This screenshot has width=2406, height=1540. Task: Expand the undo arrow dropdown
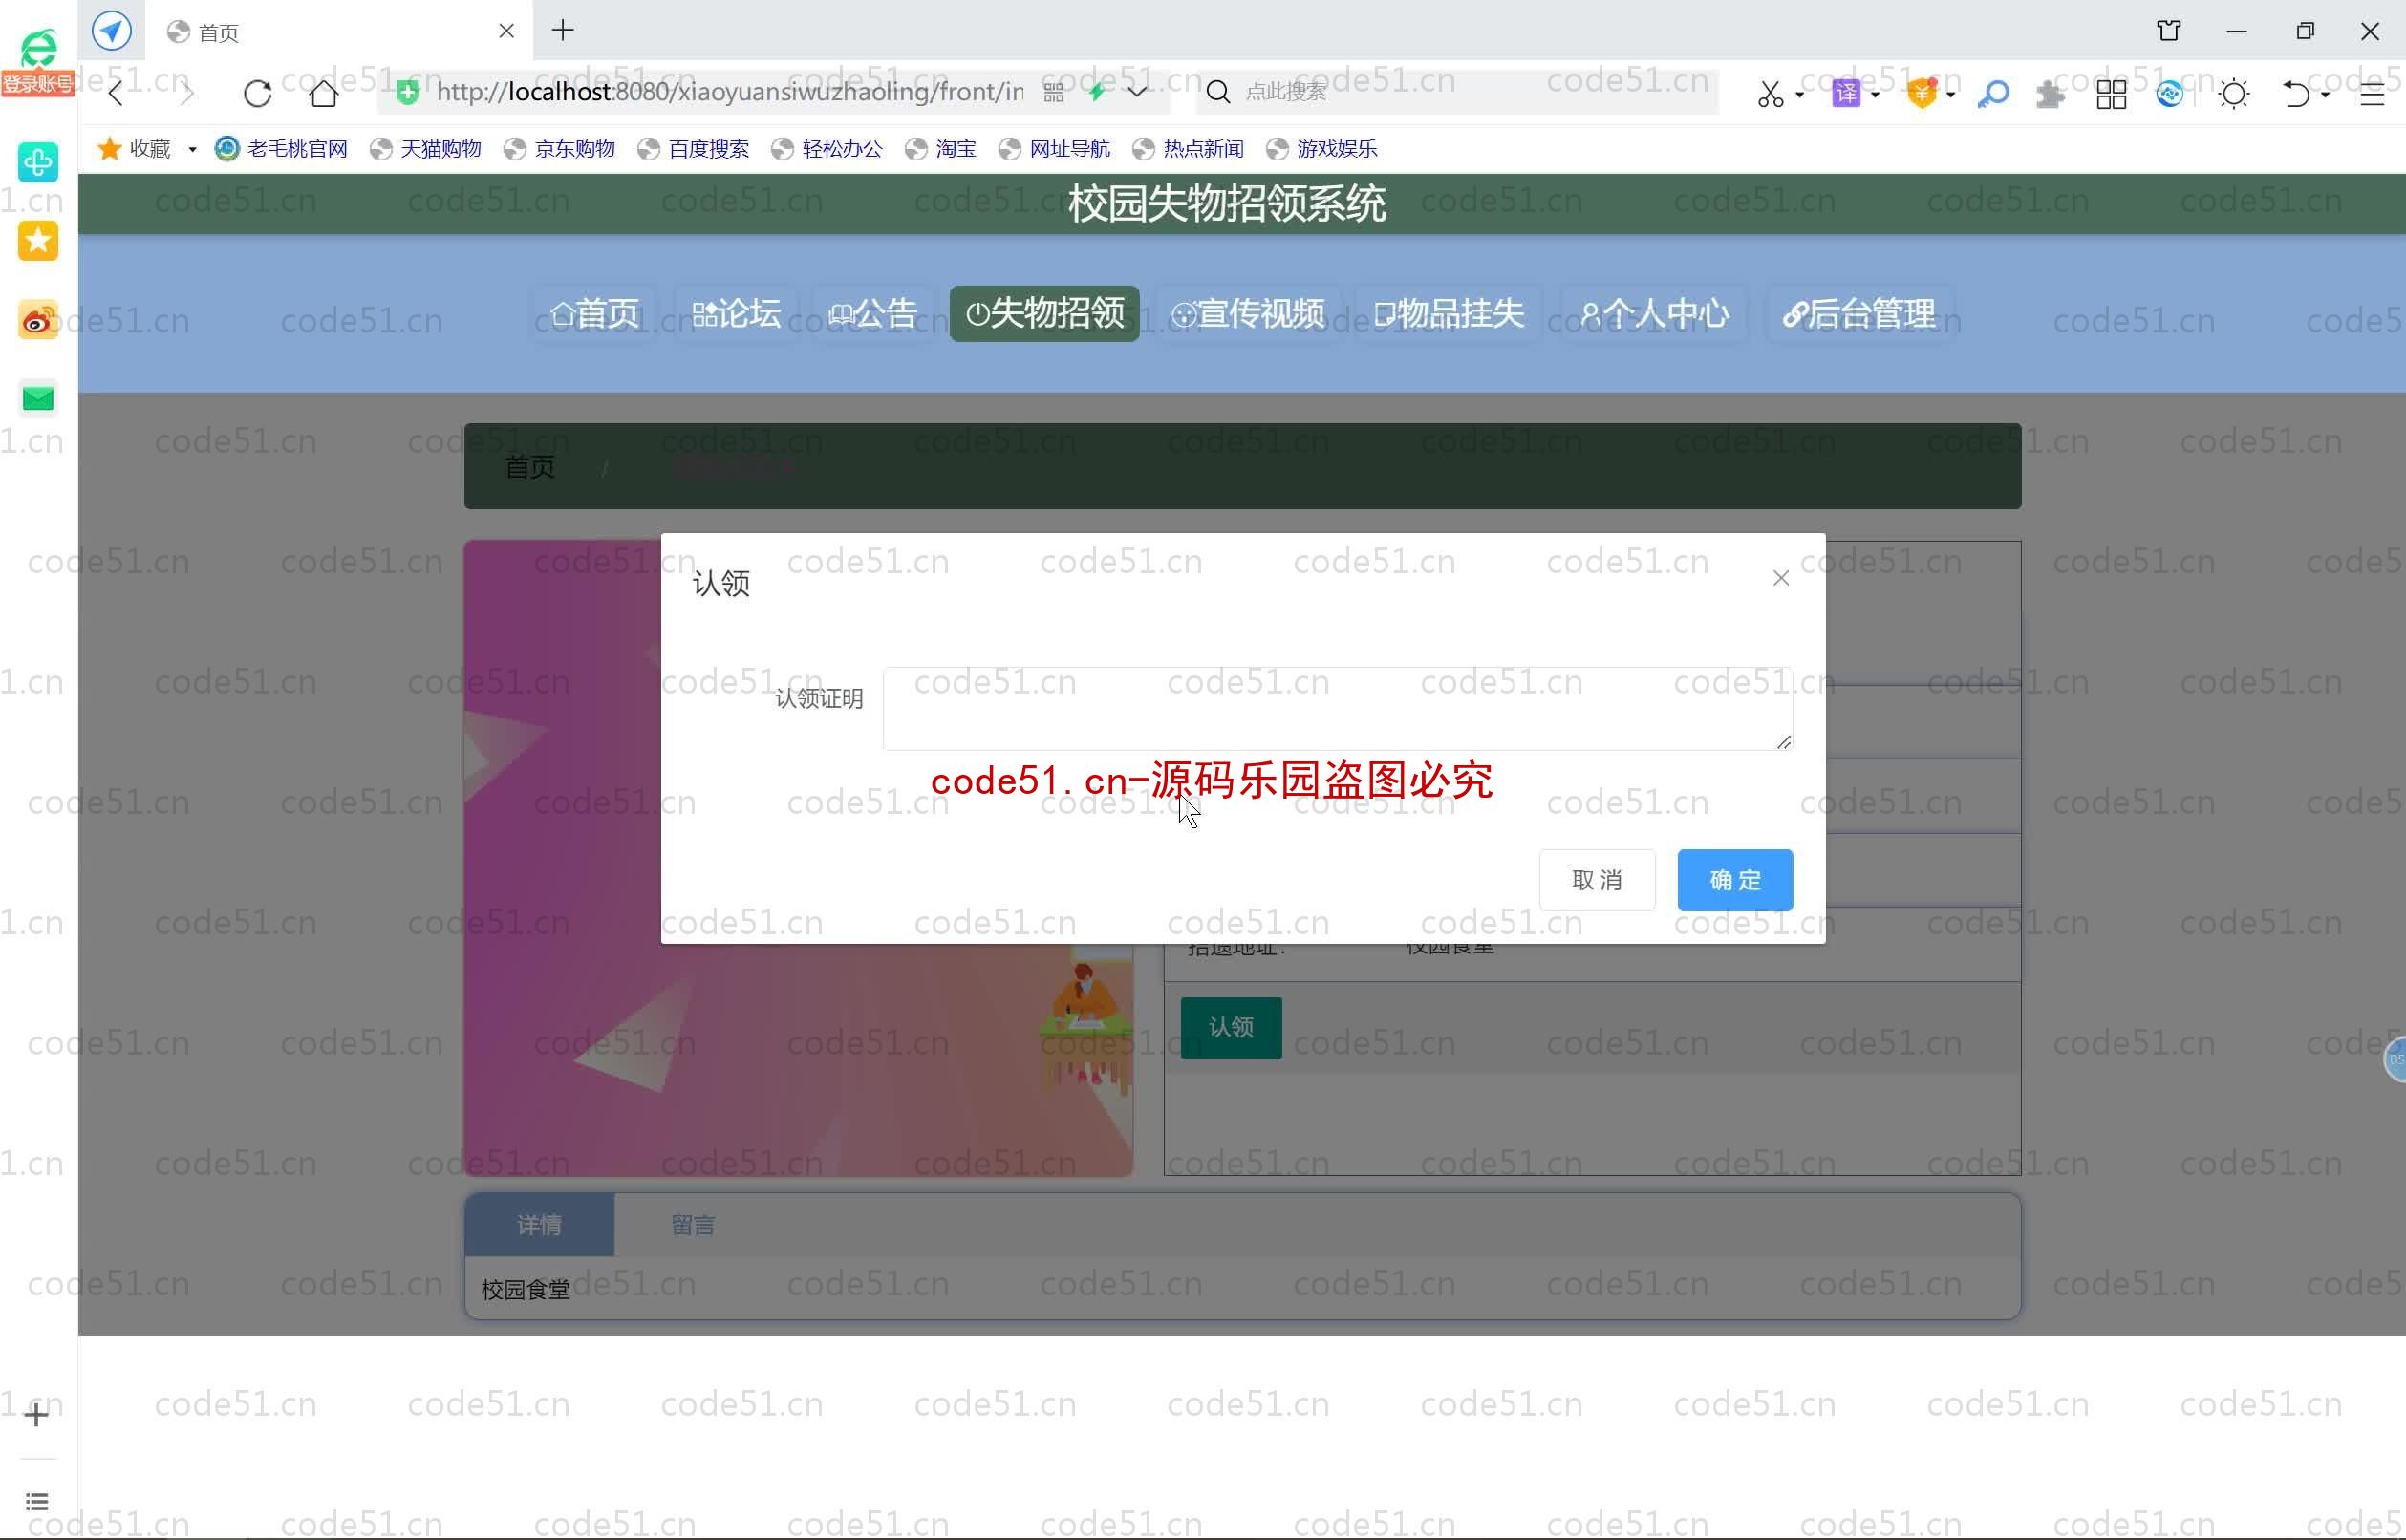click(x=2325, y=94)
